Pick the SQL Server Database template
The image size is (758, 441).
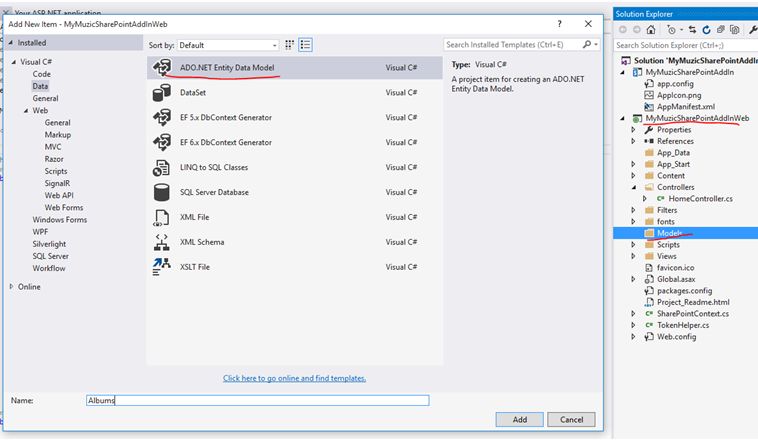coord(294,192)
